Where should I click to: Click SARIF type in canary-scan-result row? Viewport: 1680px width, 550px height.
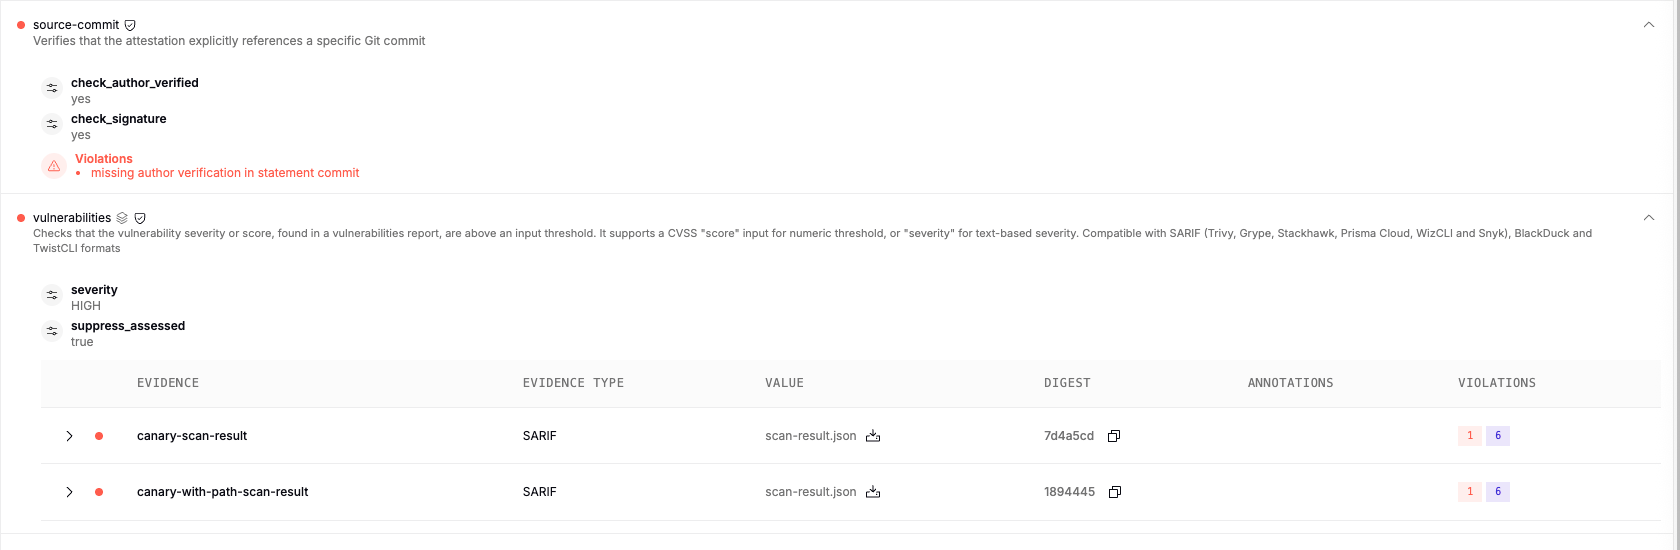540,436
